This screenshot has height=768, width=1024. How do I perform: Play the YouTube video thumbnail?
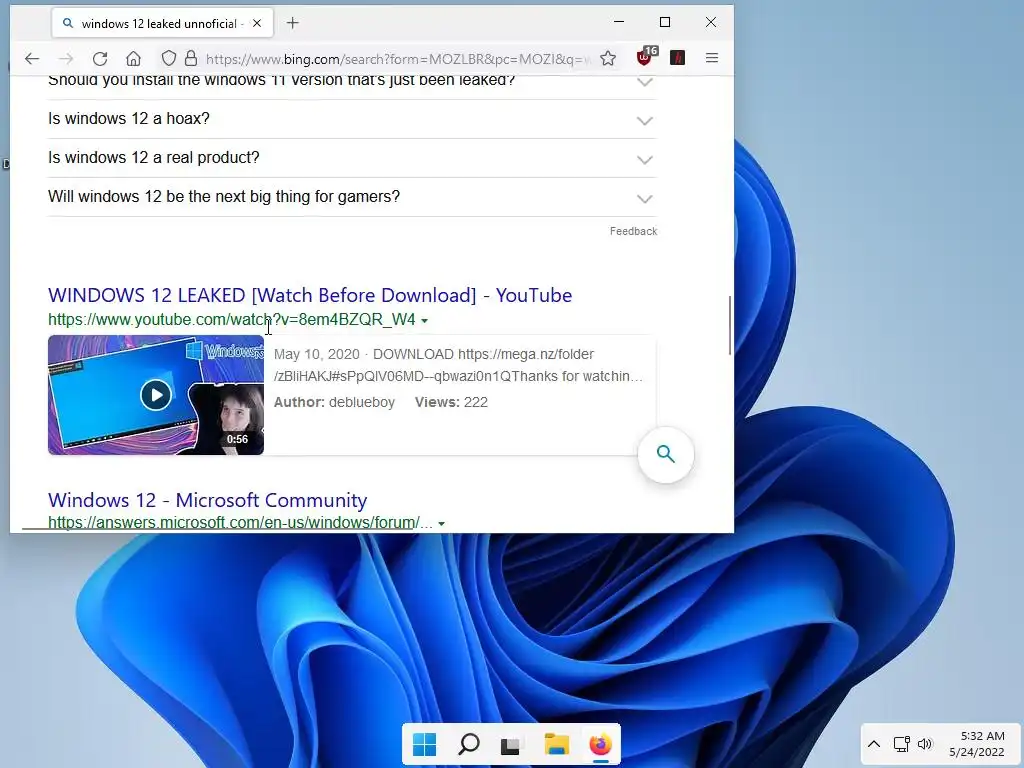(x=156, y=395)
